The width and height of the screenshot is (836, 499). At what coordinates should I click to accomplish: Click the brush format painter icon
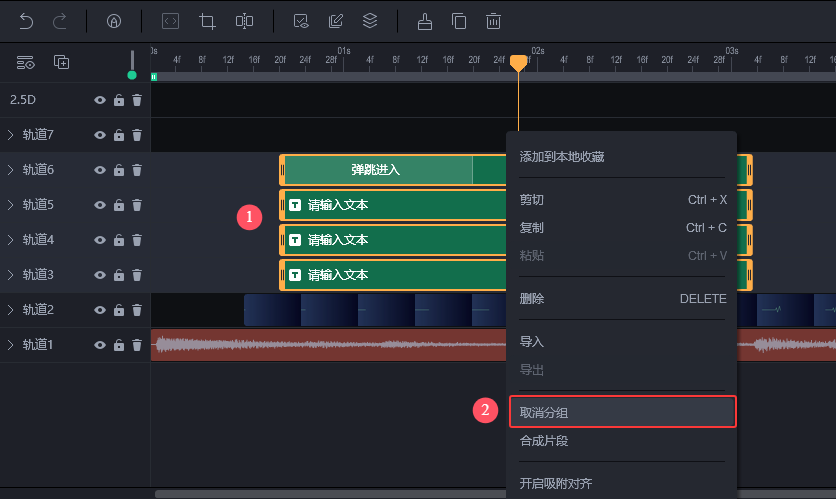coord(425,20)
